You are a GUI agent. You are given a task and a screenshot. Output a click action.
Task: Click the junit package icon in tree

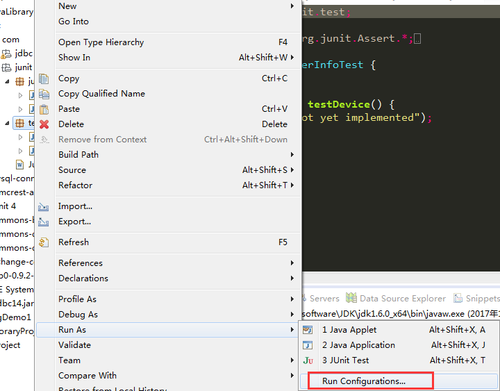6,68
